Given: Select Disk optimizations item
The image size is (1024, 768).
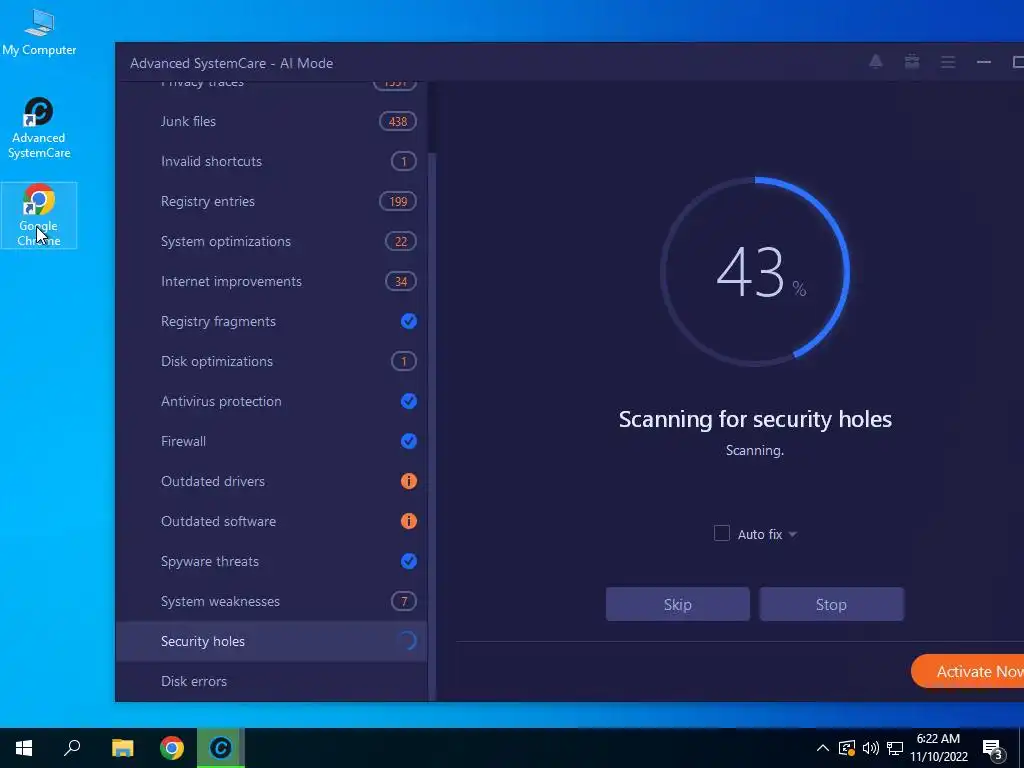Looking at the screenshot, I should coord(272,361).
